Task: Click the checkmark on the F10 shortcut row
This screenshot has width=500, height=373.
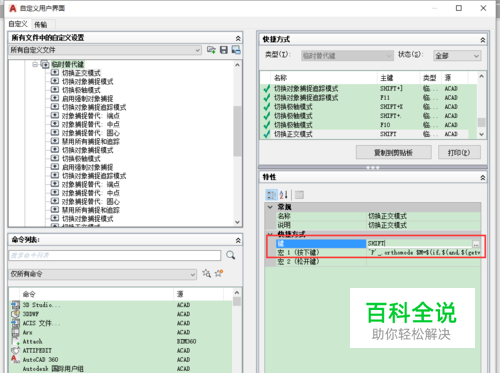Action: click(267, 125)
